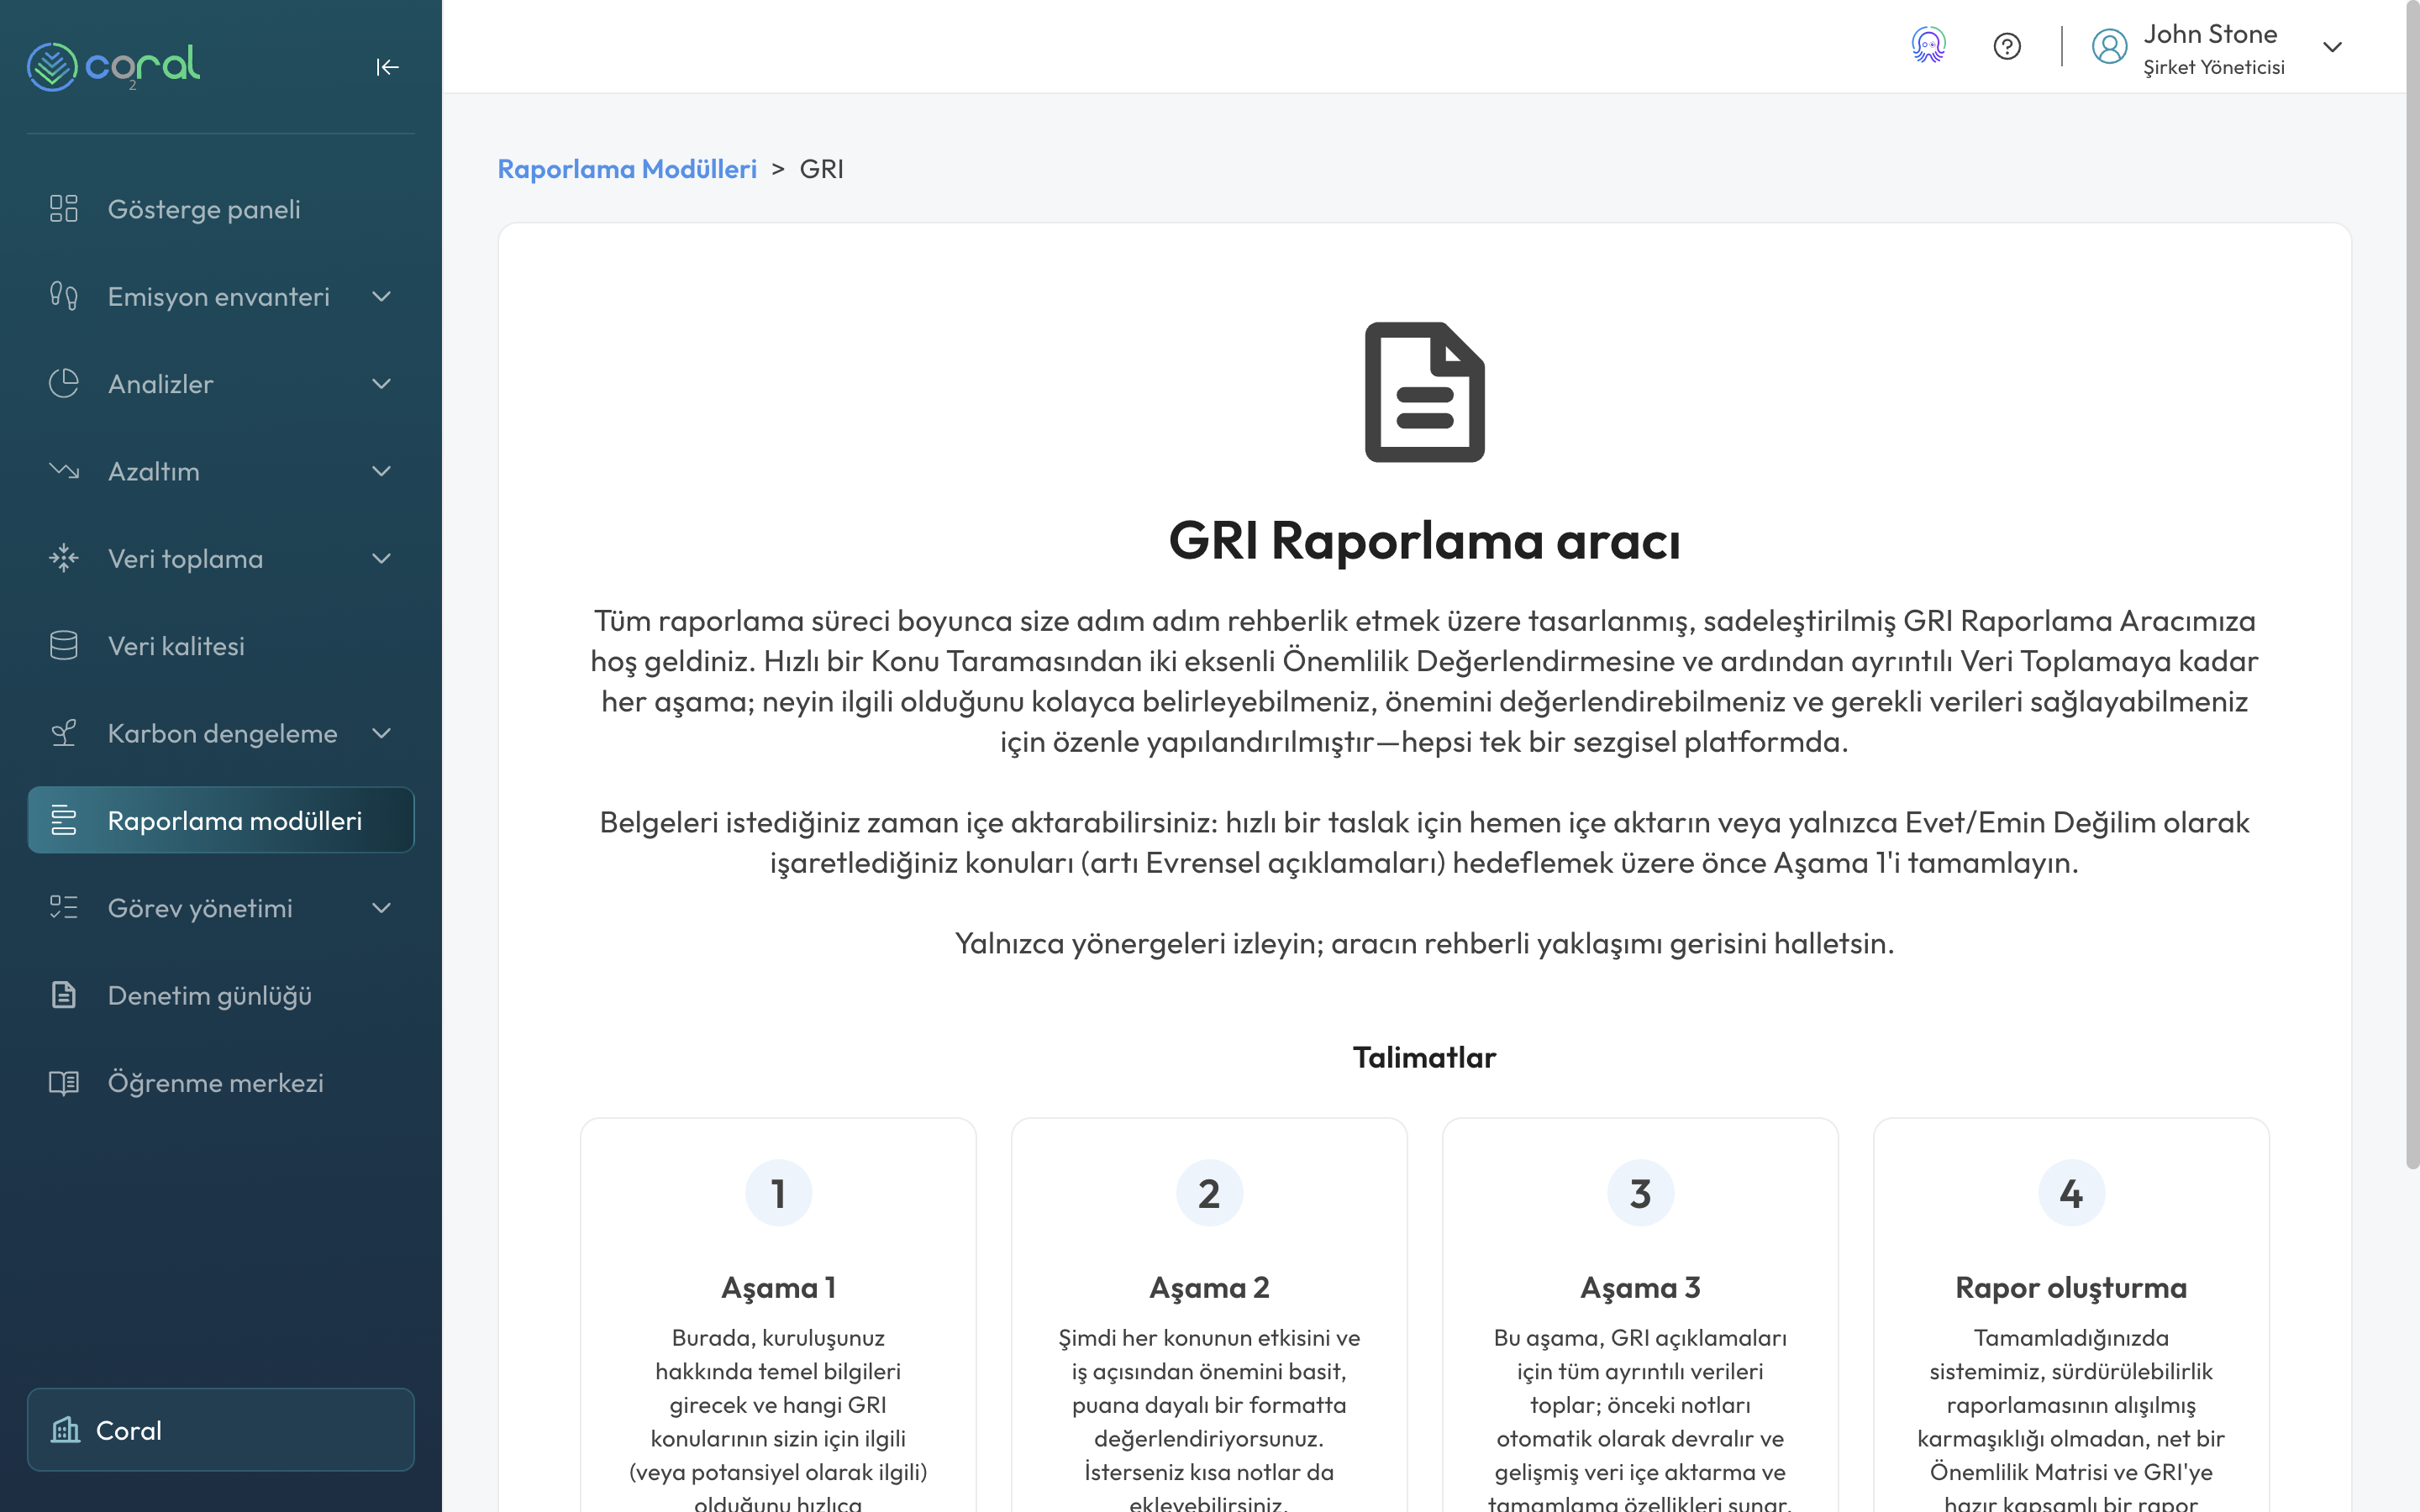Click the Talimatlar section heading

(x=1424, y=1057)
